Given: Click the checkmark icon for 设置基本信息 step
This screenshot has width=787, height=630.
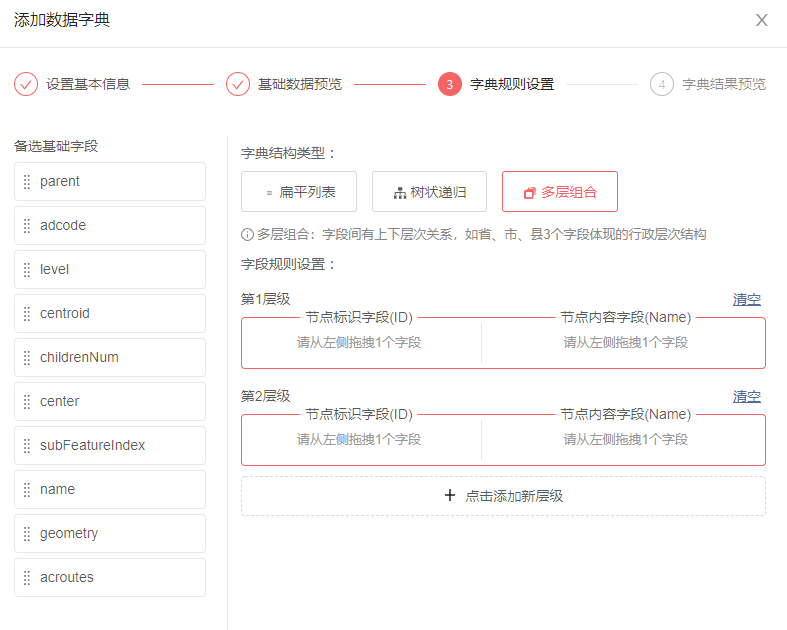Looking at the screenshot, I should pyautogui.click(x=26, y=84).
